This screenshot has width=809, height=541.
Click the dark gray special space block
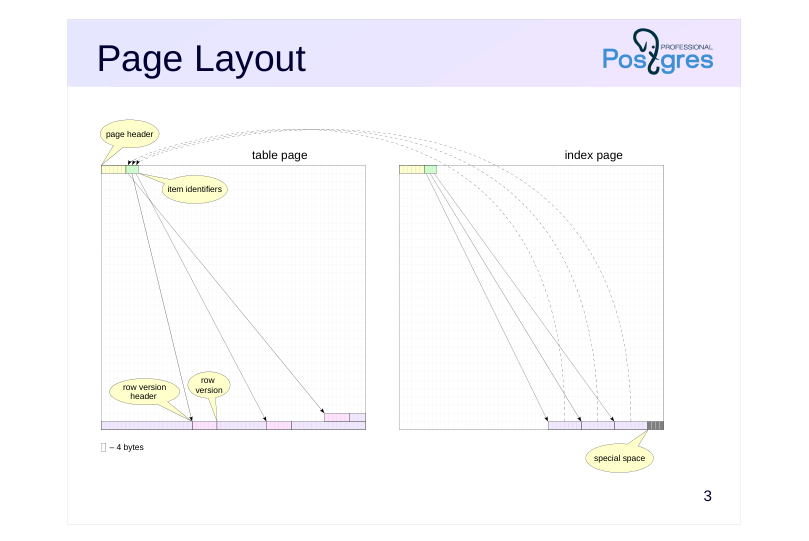pos(655,425)
